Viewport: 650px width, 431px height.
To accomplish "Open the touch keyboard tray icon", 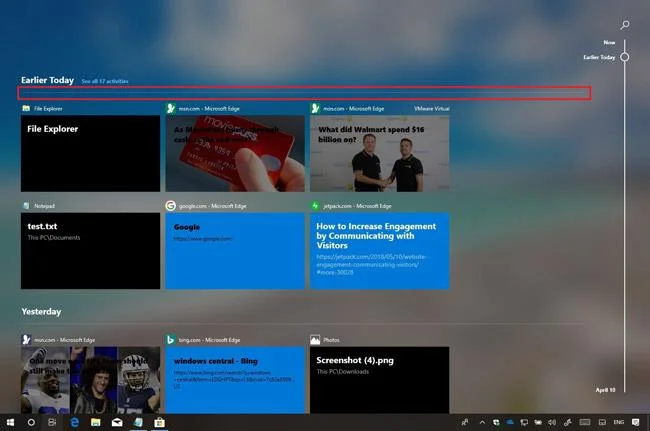I will (x=585, y=422).
